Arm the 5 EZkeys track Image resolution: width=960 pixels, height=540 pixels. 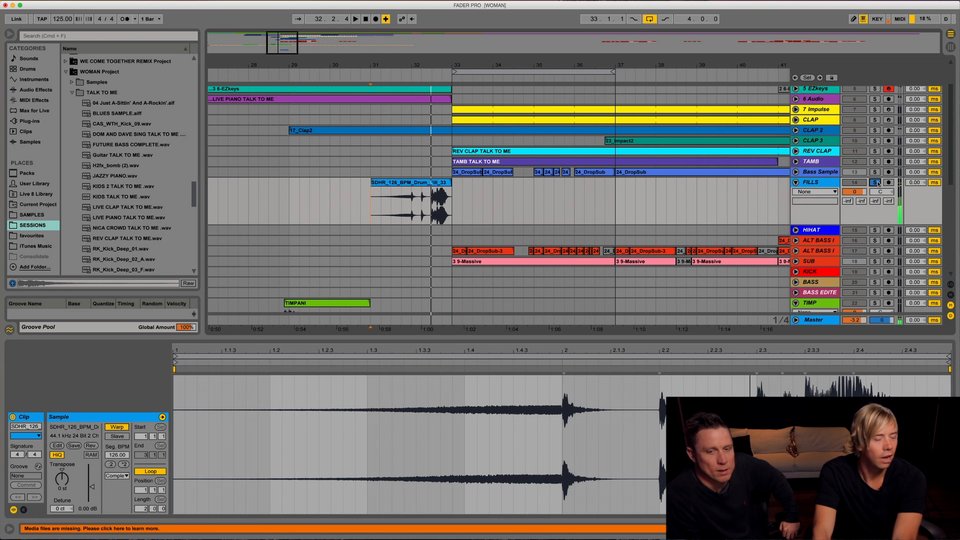[888, 89]
